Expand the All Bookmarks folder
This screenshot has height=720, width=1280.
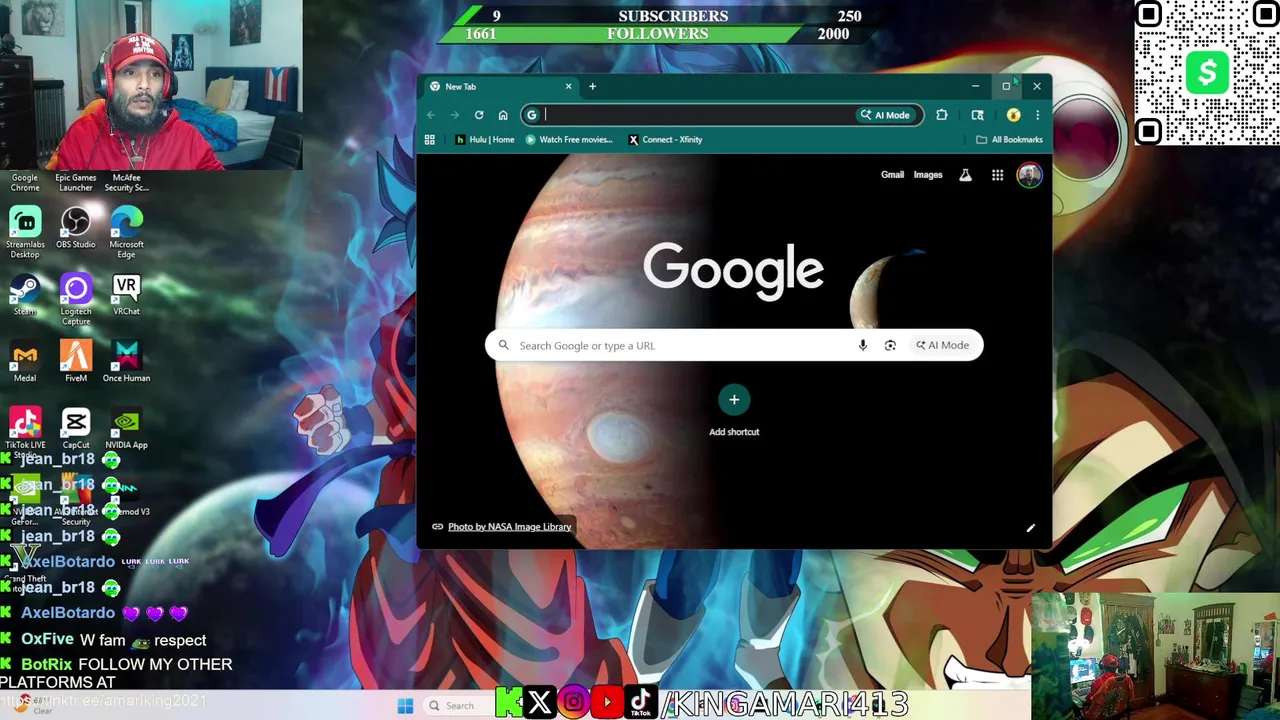pyautogui.click(x=1009, y=140)
